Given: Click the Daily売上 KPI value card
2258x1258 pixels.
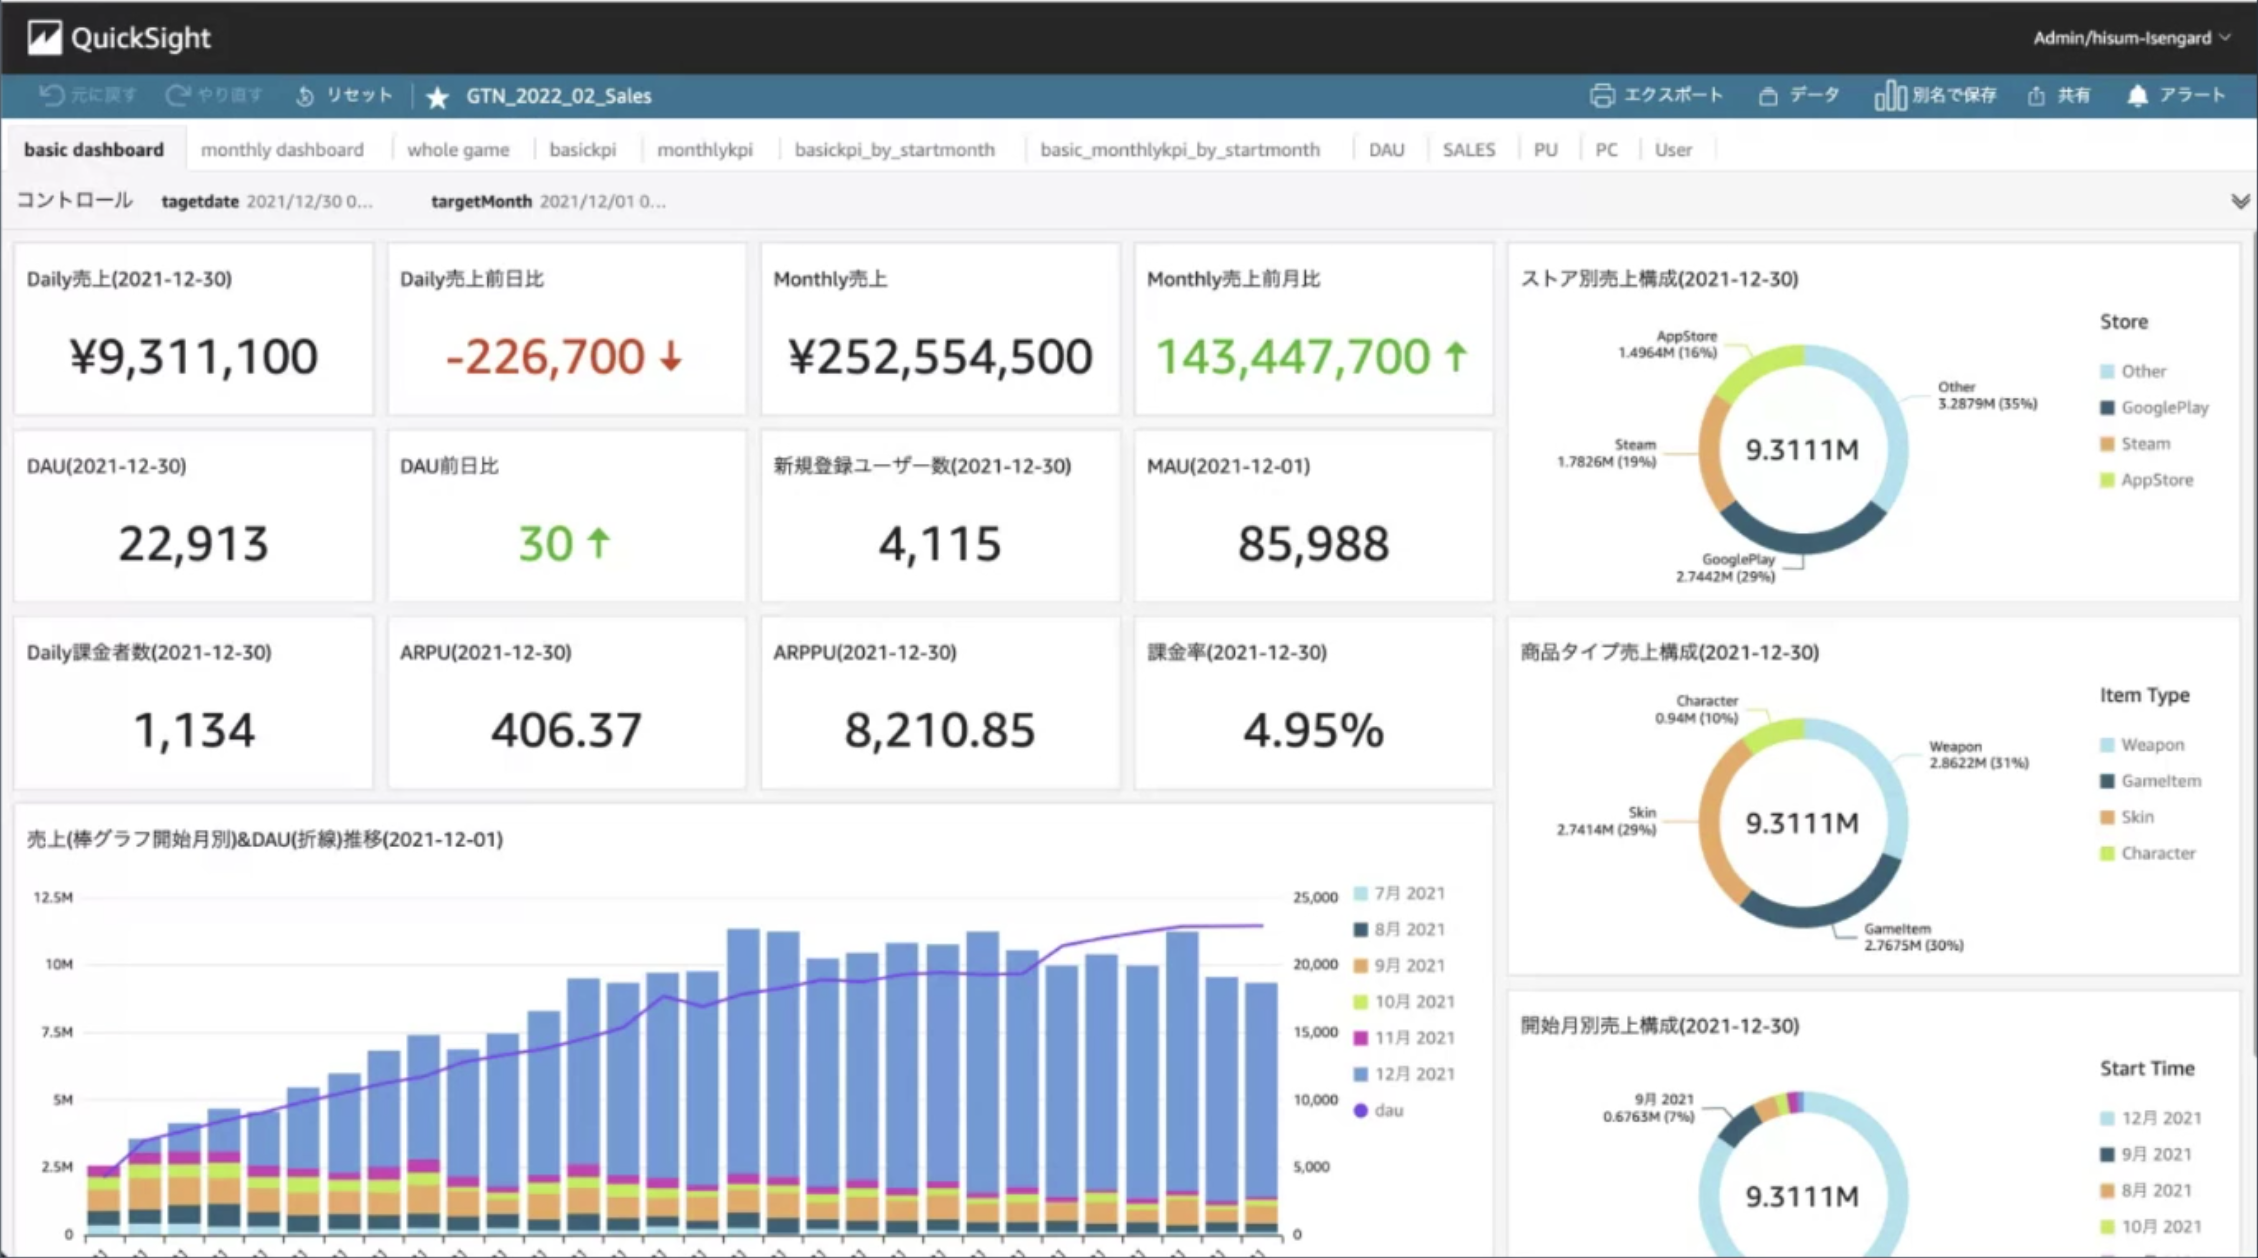Looking at the screenshot, I should click(193, 356).
